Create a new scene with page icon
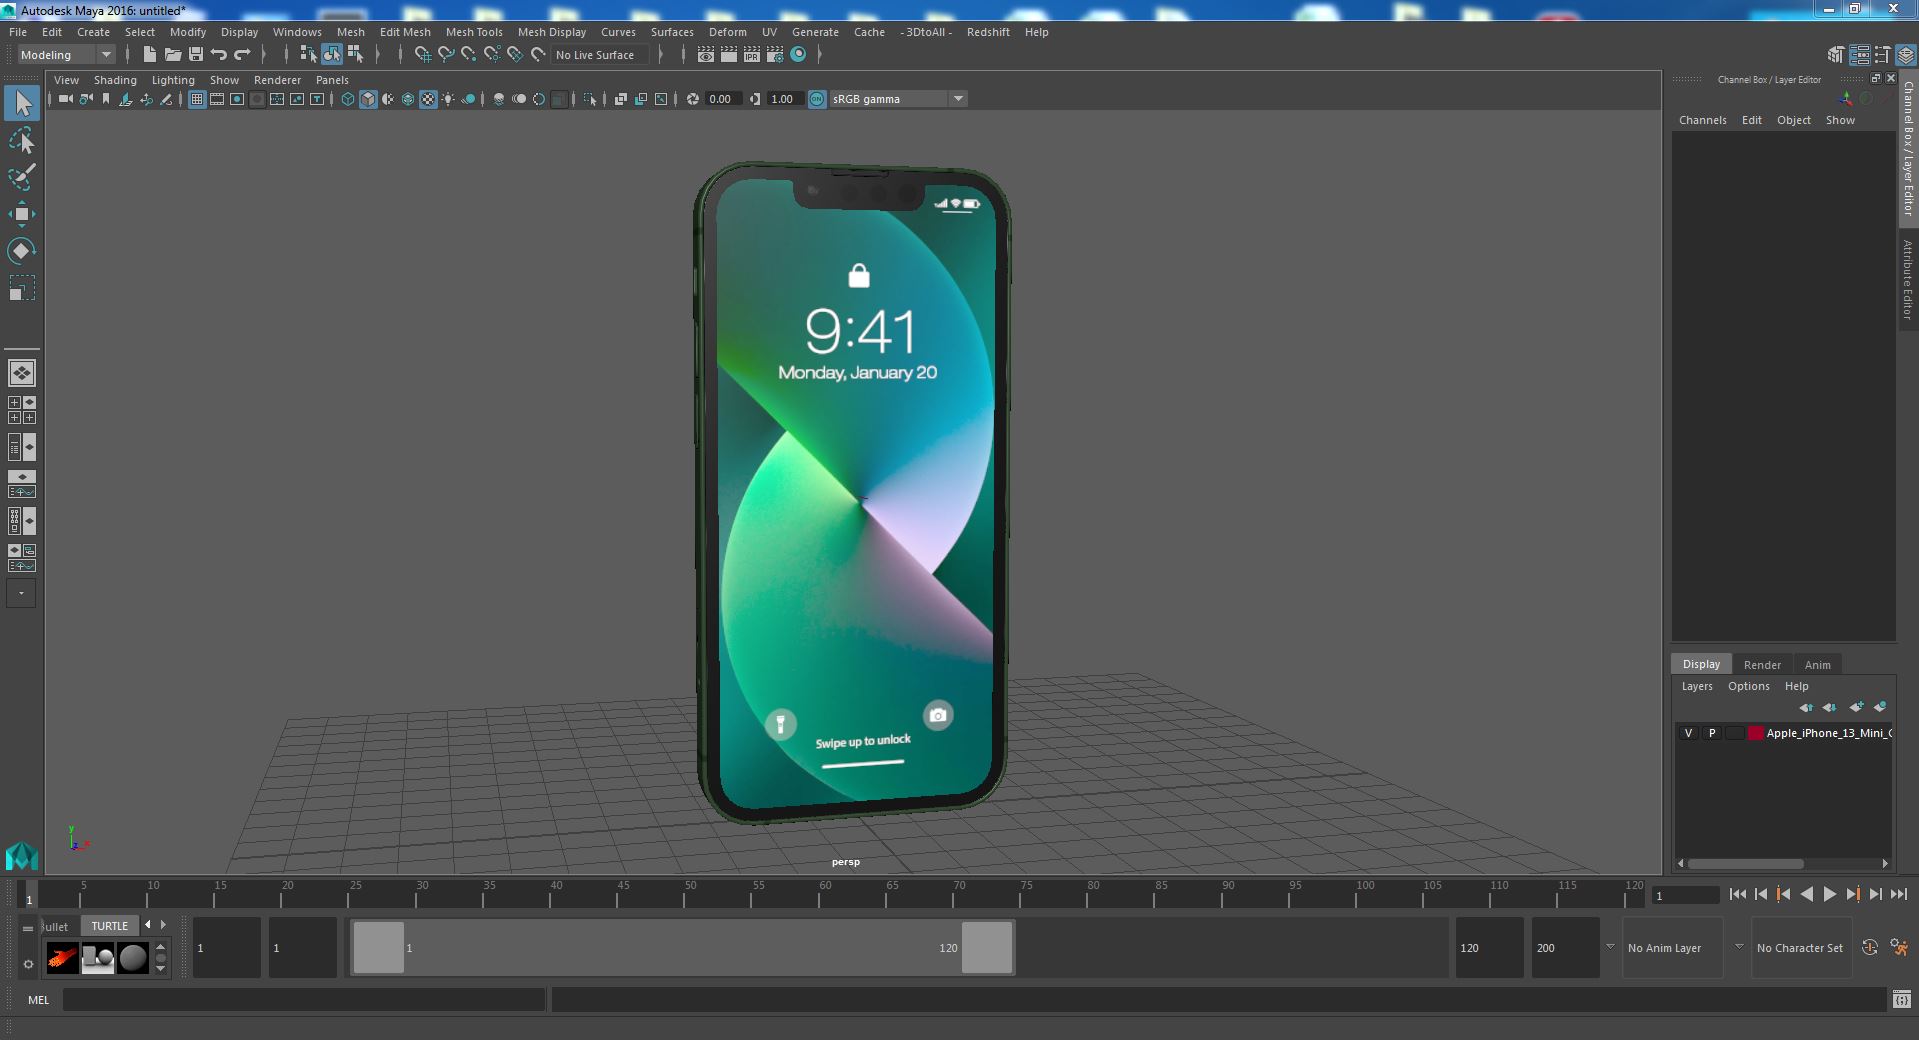Image resolution: width=1919 pixels, height=1040 pixels. pos(149,55)
